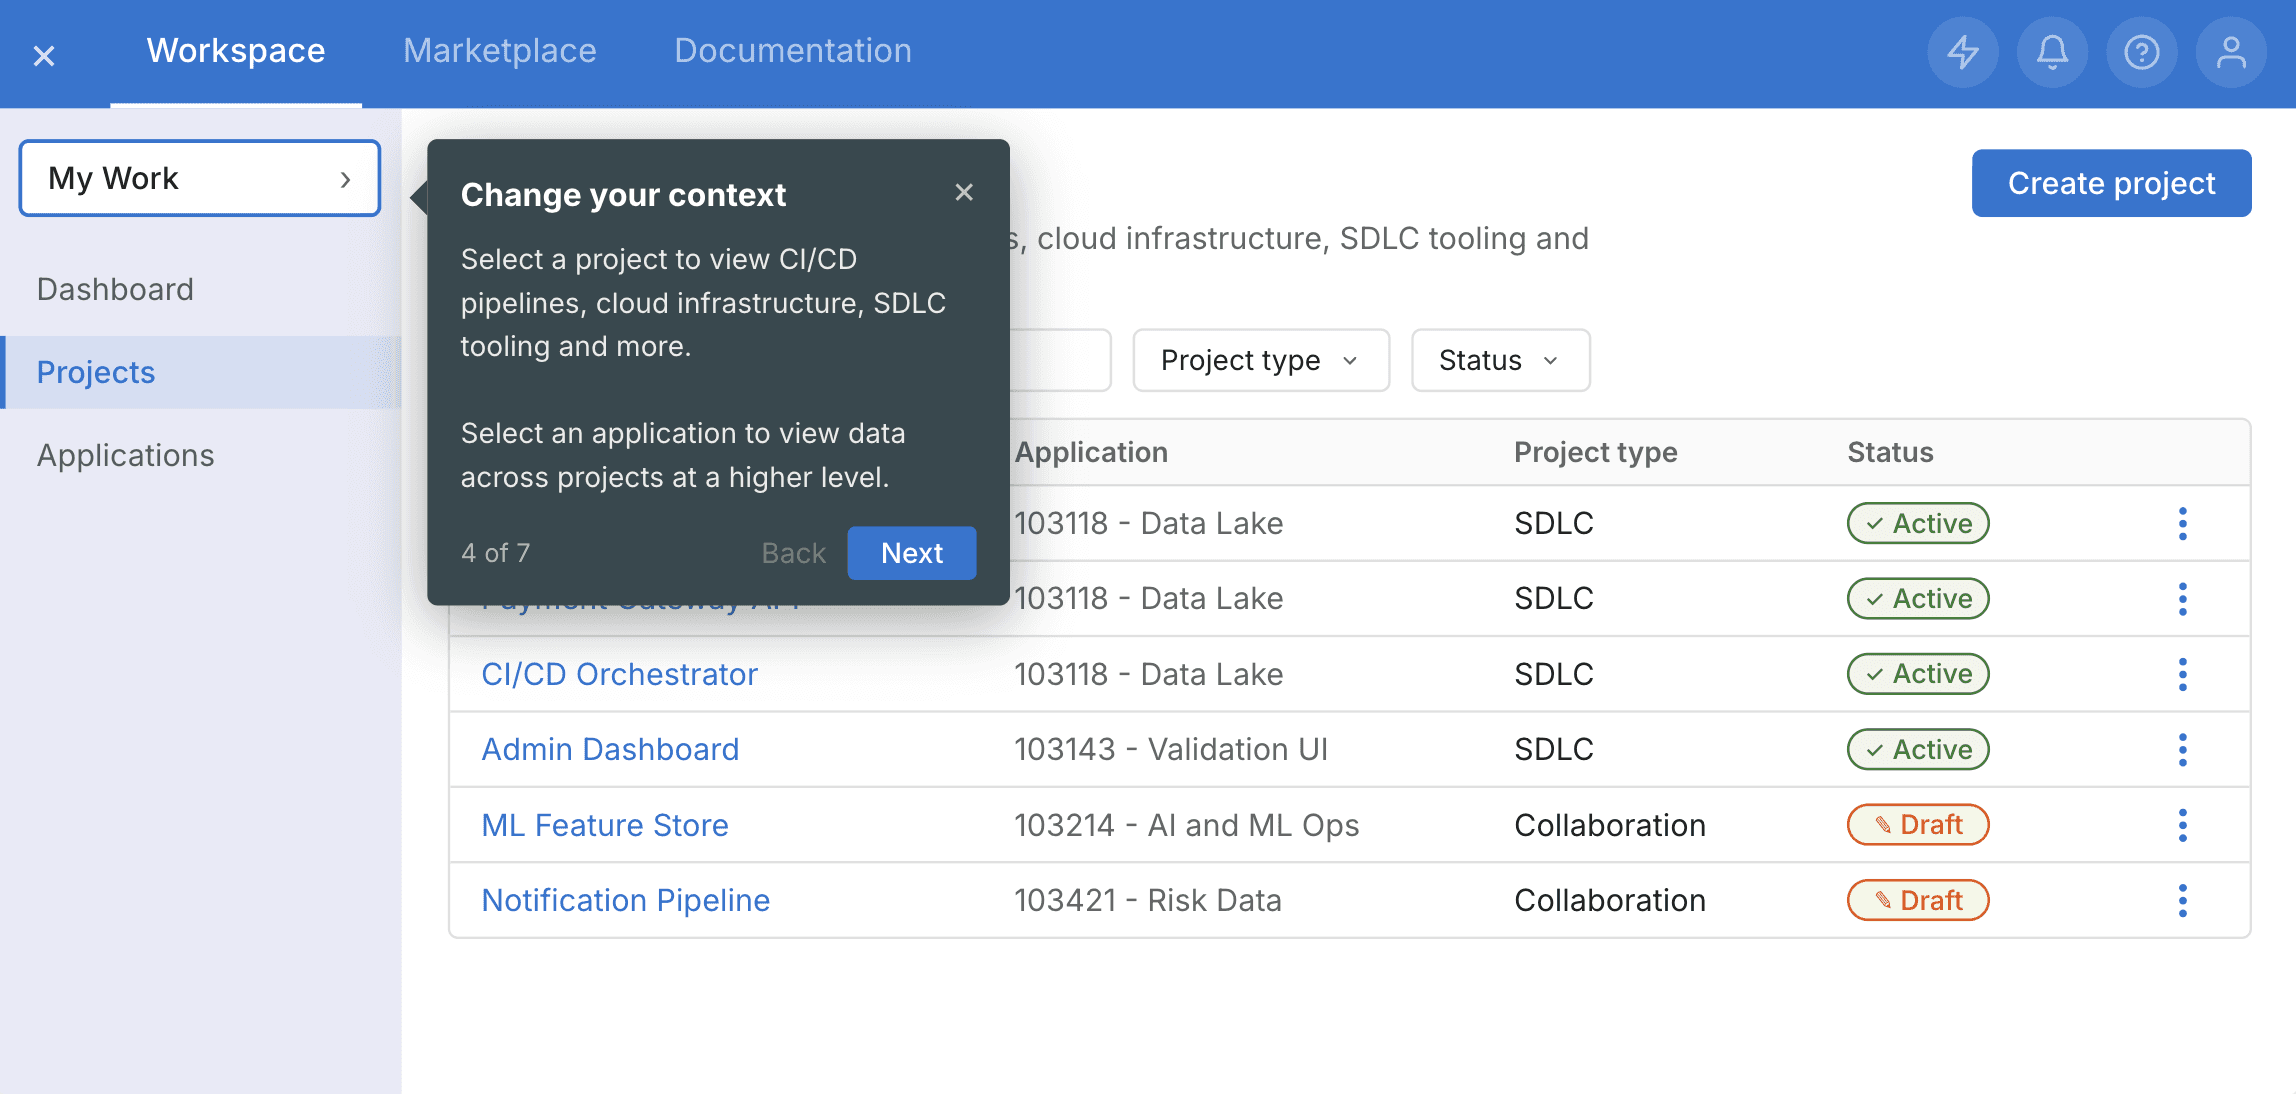Dismiss the Change your context tooltip
Viewport: 2296px width, 1094px height.
tap(964, 192)
